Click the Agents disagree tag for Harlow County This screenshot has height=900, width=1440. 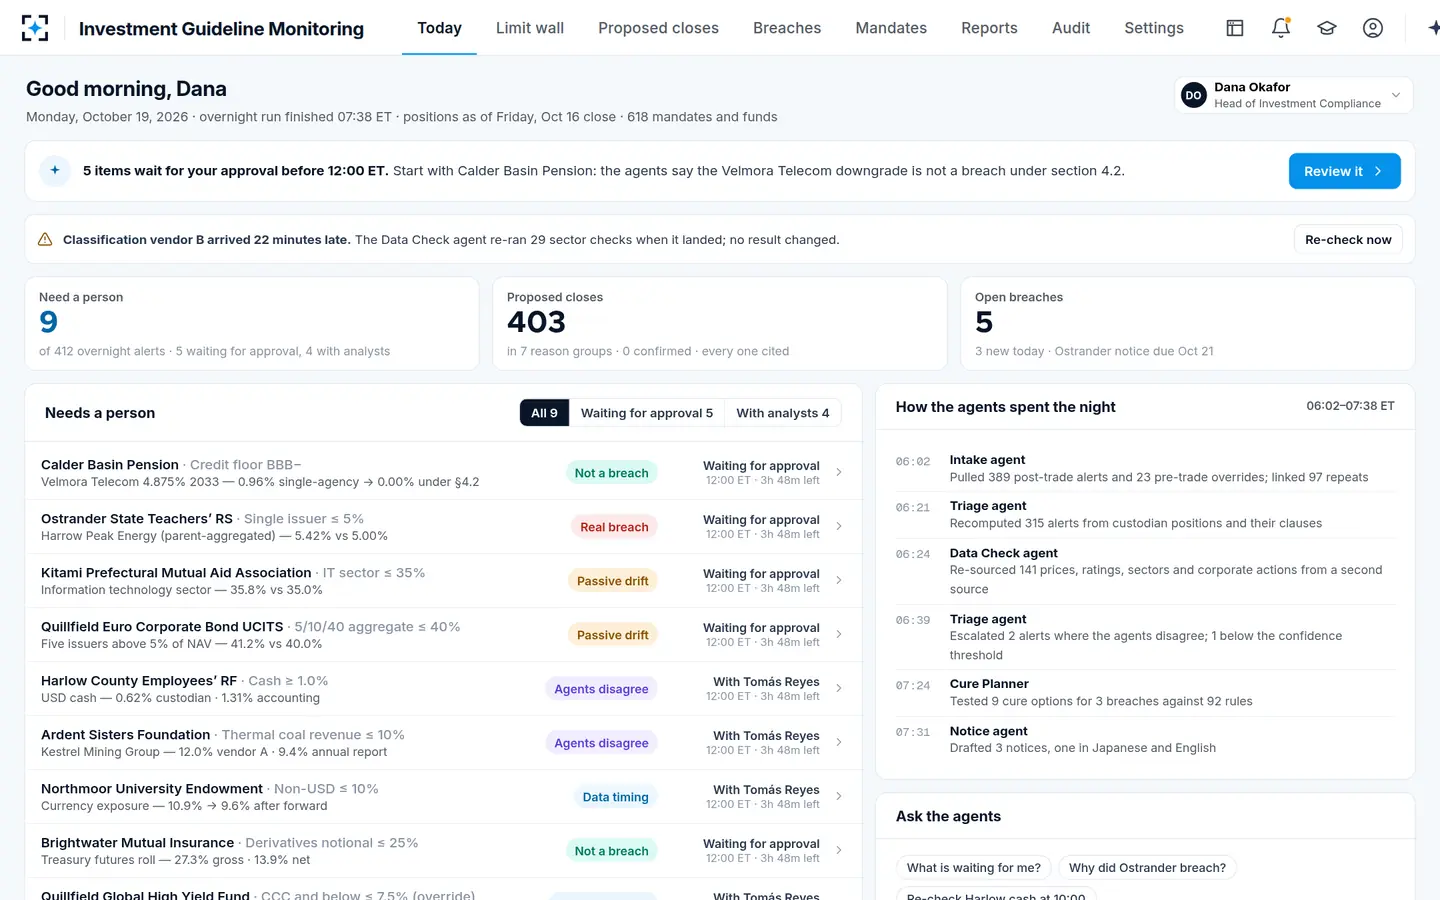point(601,689)
